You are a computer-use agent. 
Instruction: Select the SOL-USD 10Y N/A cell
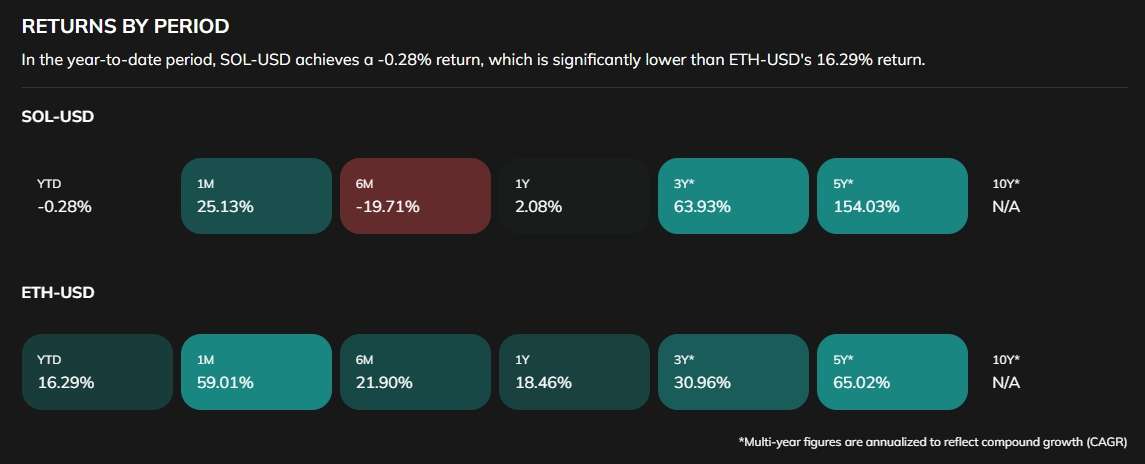[1050, 196]
